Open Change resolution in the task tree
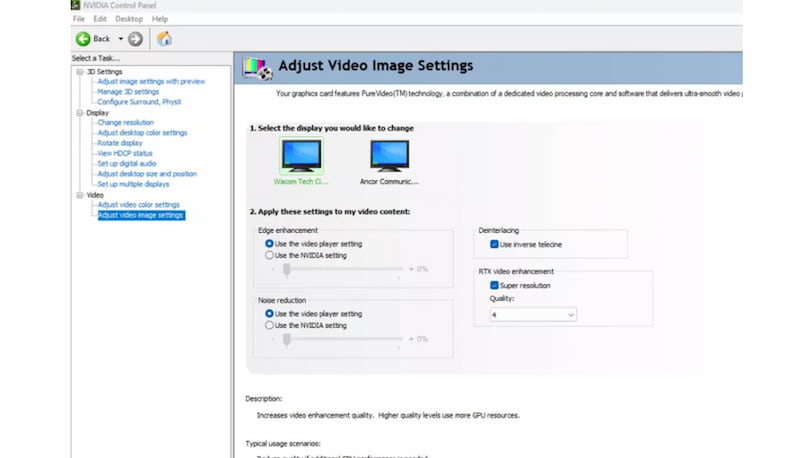The width and height of the screenshot is (800, 458). [x=125, y=123]
